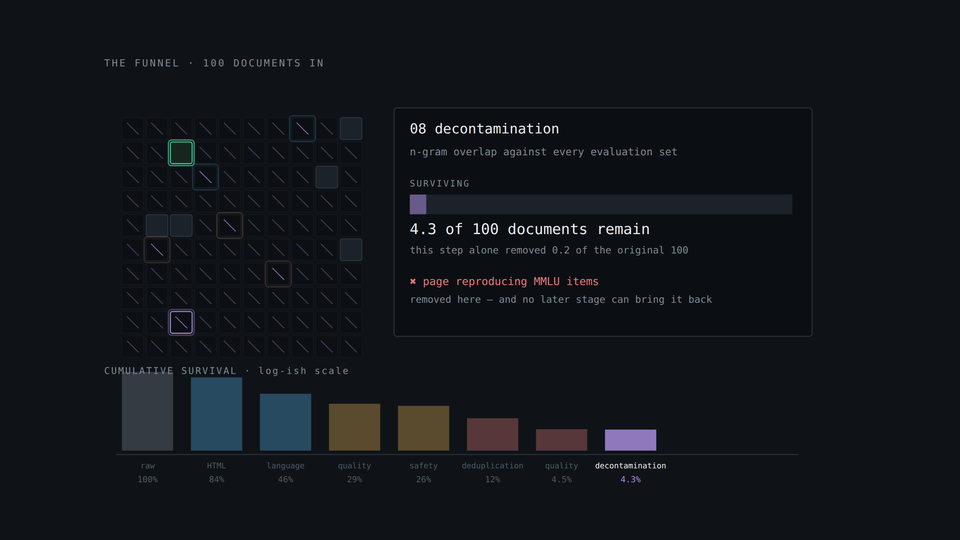Click 'n-gram overlap against every evaluation set'
The height and width of the screenshot is (540, 960).
click(544, 152)
